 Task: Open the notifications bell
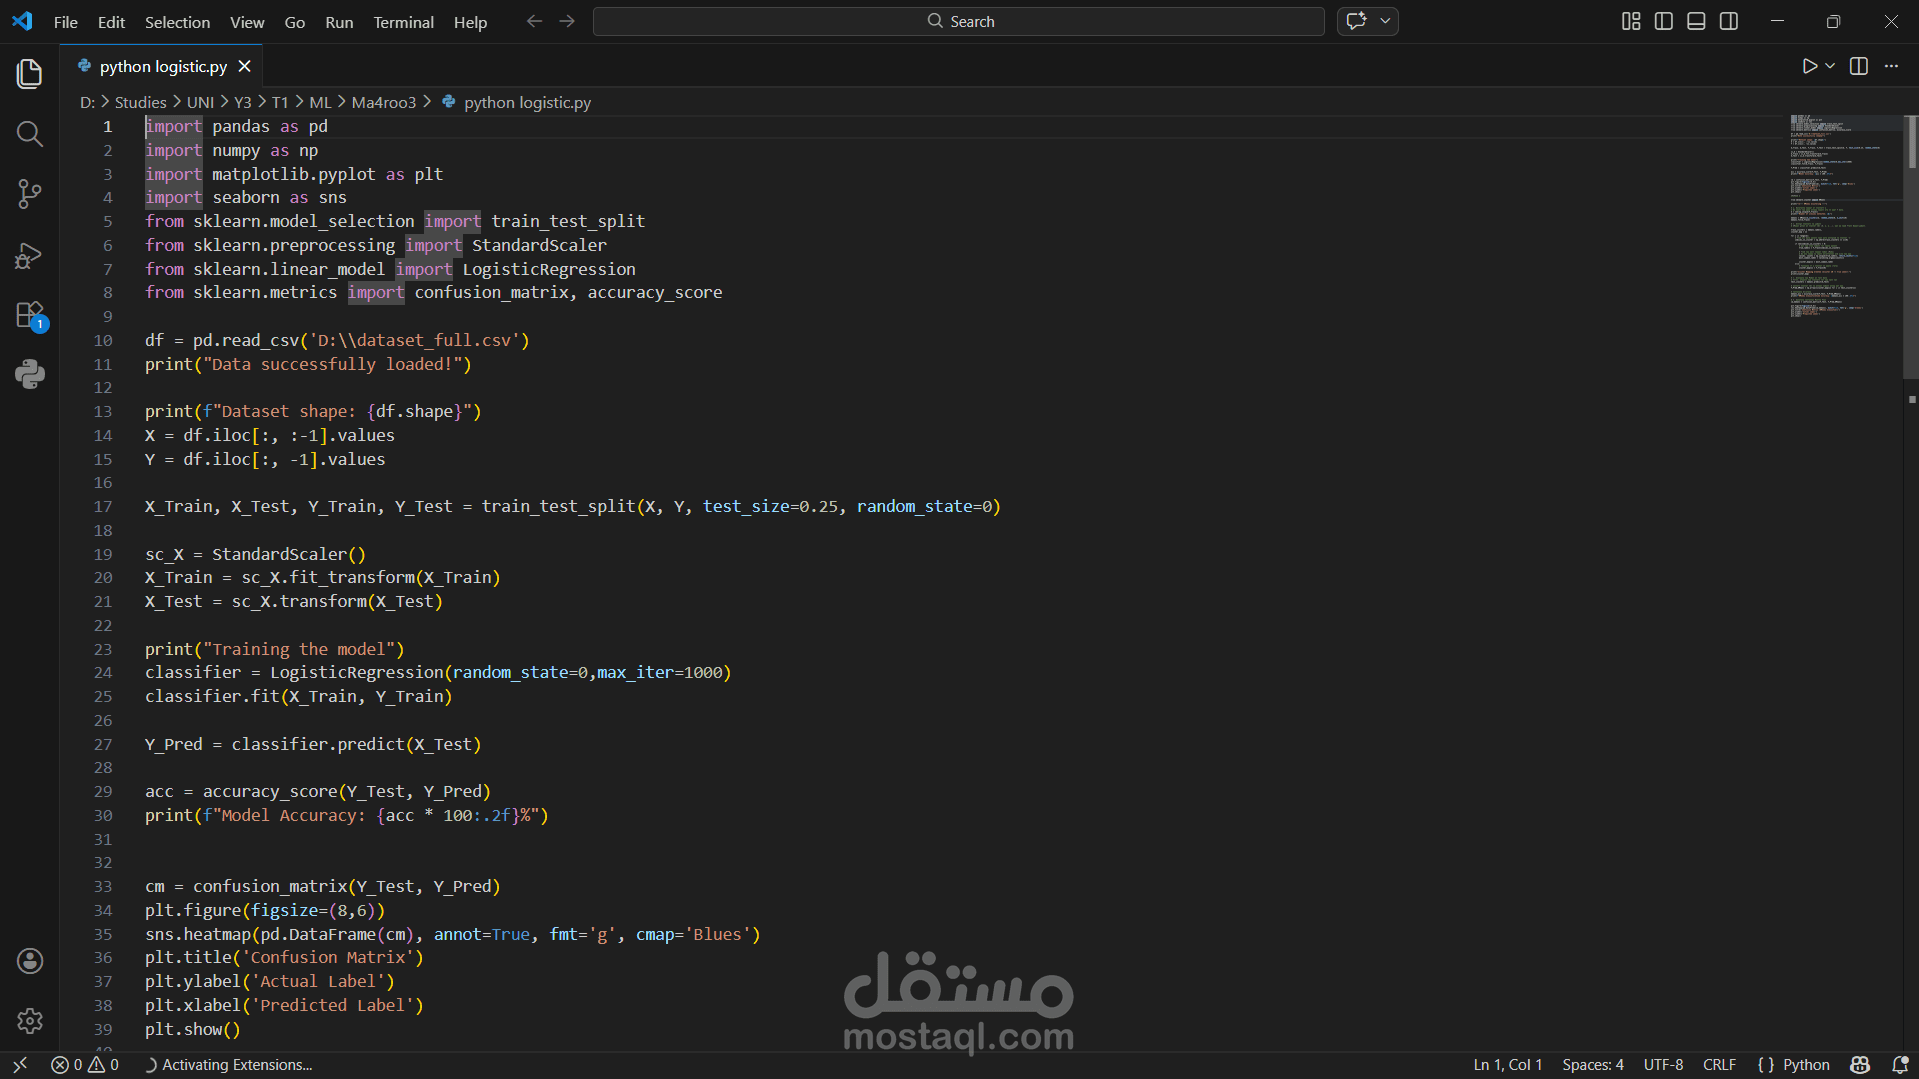(x=1900, y=1065)
